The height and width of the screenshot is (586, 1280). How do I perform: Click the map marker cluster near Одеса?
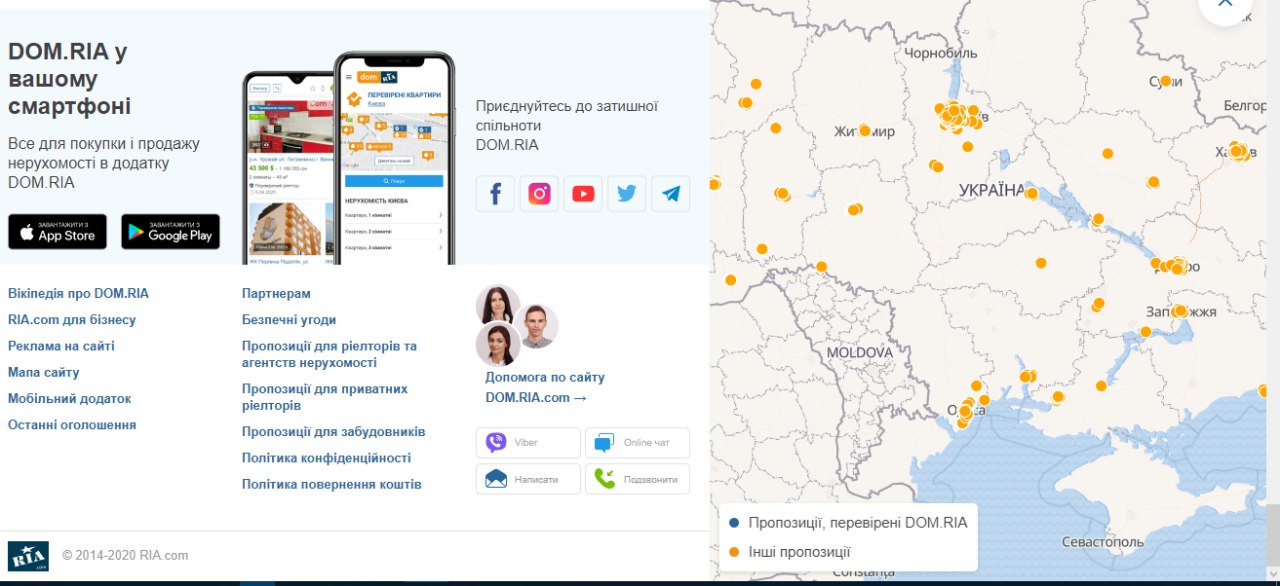[967, 410]
